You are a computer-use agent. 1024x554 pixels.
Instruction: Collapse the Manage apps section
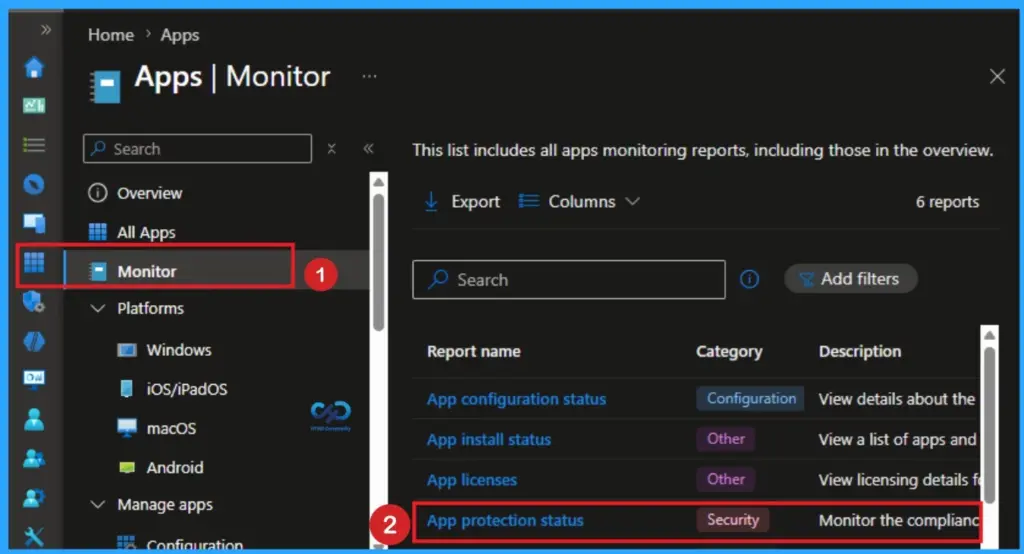(x=97, y=504)
